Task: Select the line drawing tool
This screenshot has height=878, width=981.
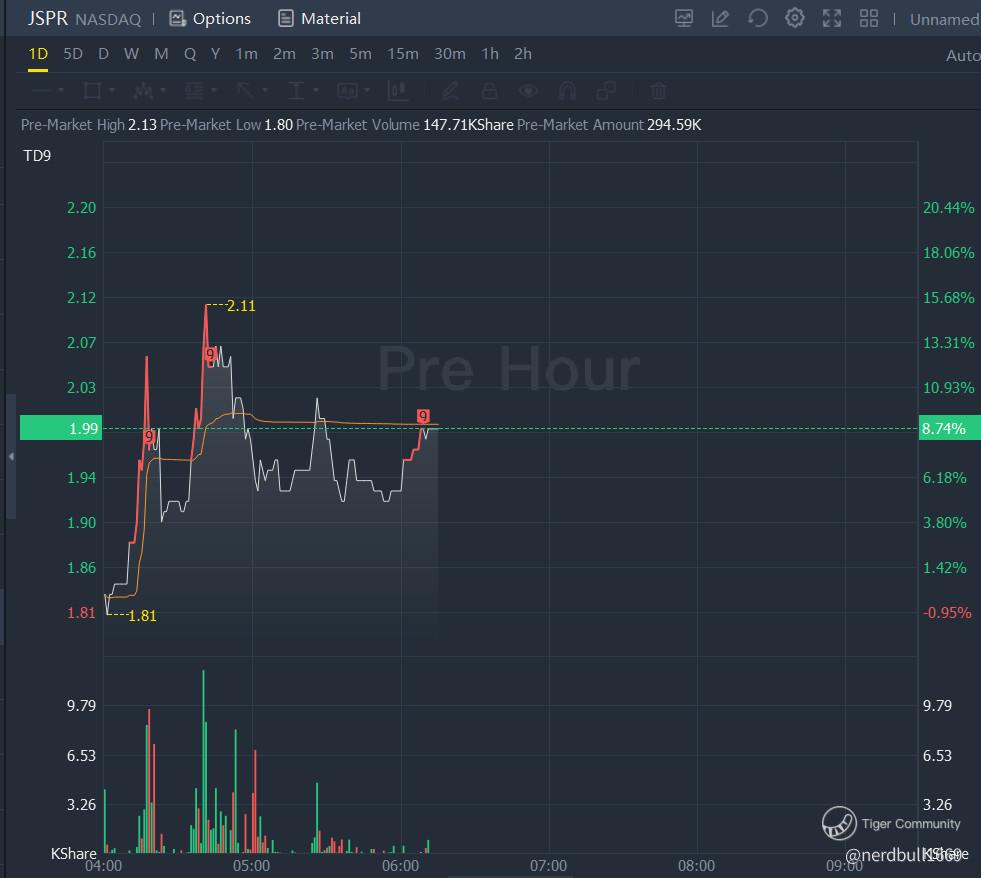Action: click(42, 91)
